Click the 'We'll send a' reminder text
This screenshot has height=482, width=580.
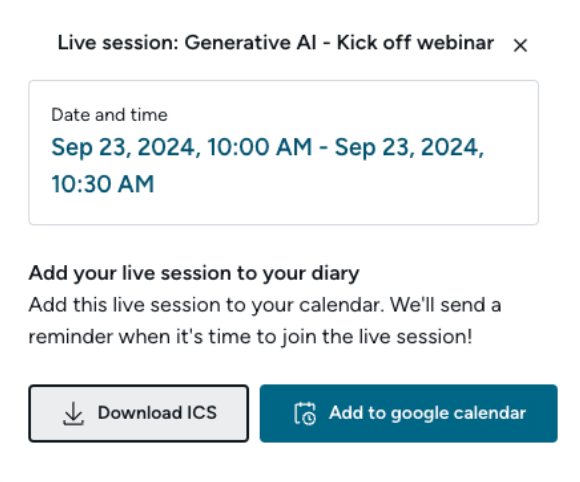tap(446, 305)
